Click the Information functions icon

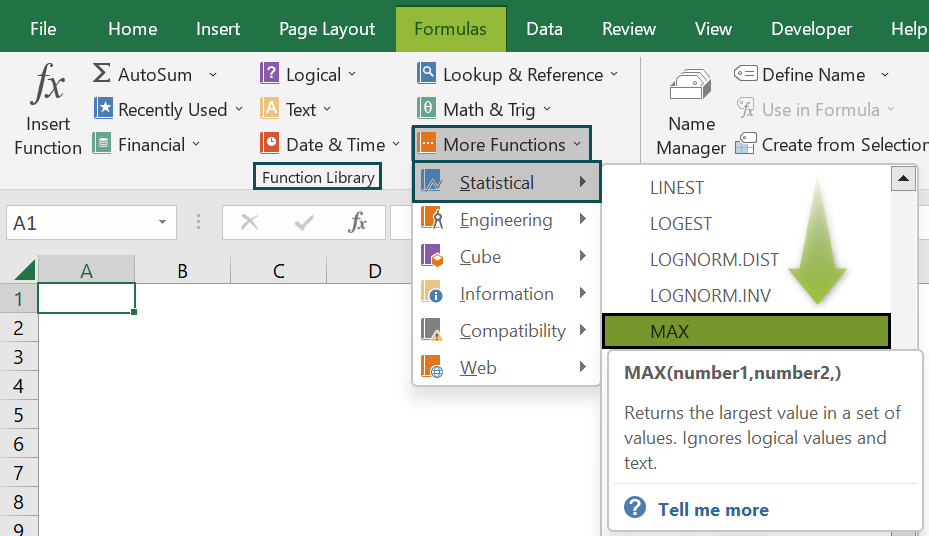432,293
